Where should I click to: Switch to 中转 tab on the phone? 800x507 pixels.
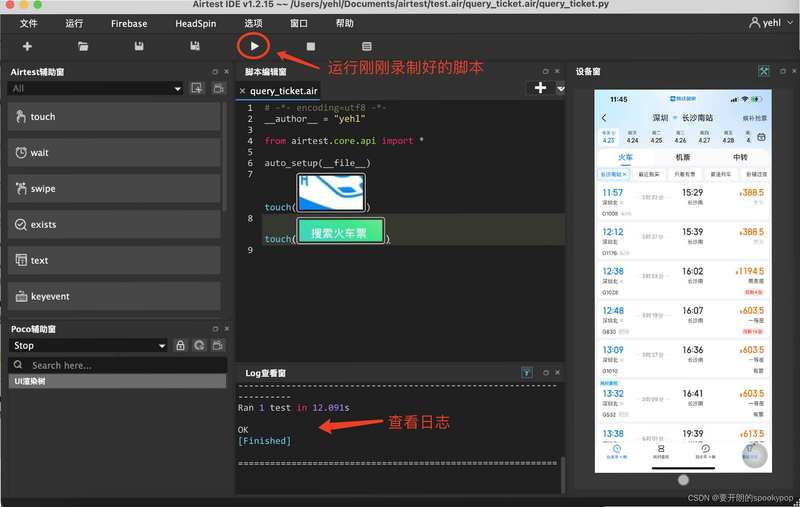[740, 158]
